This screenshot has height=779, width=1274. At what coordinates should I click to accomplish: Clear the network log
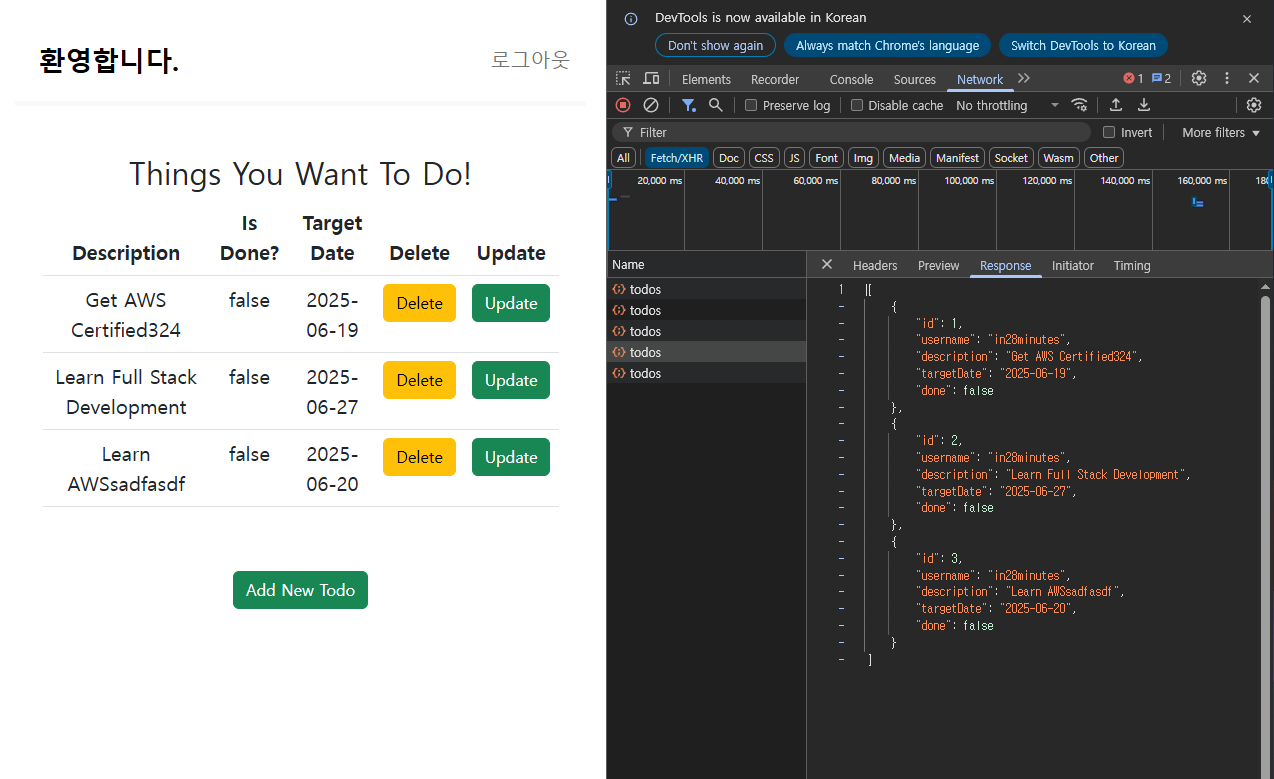(x=651, y=105)
